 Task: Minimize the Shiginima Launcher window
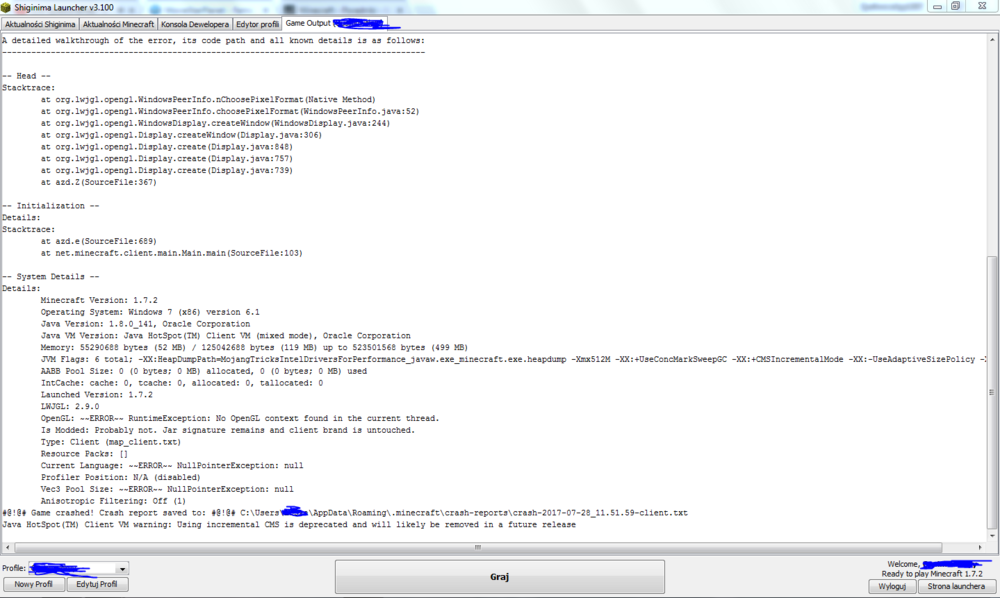click(x=937, y=6)
